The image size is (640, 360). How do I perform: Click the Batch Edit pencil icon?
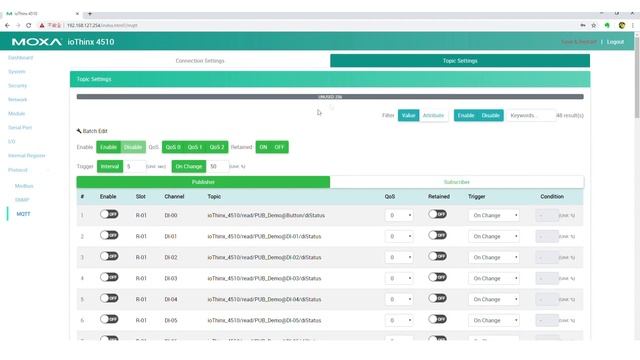click(79, 131)
